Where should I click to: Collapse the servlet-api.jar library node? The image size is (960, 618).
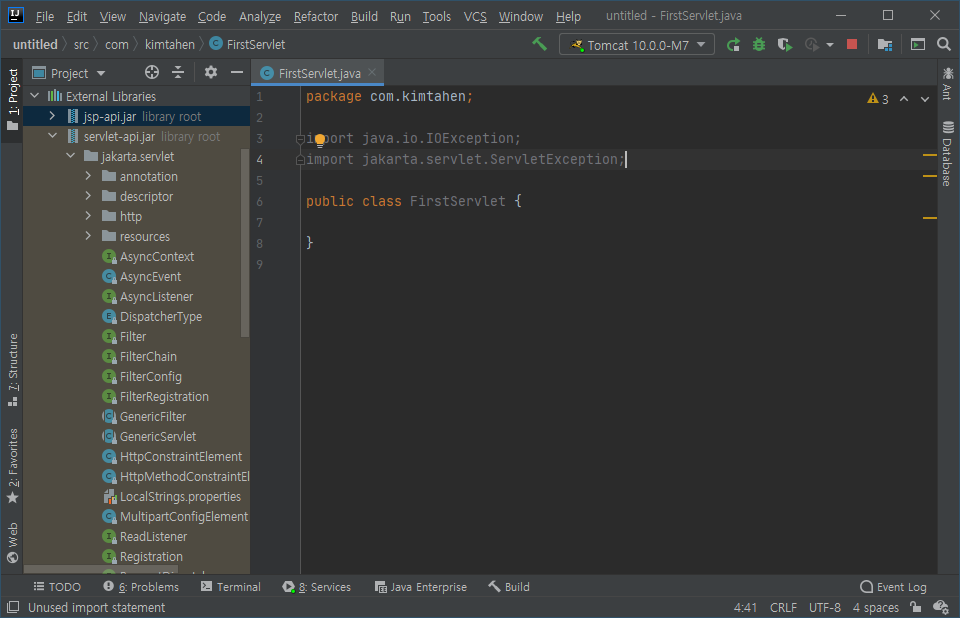tap(52, 136)
